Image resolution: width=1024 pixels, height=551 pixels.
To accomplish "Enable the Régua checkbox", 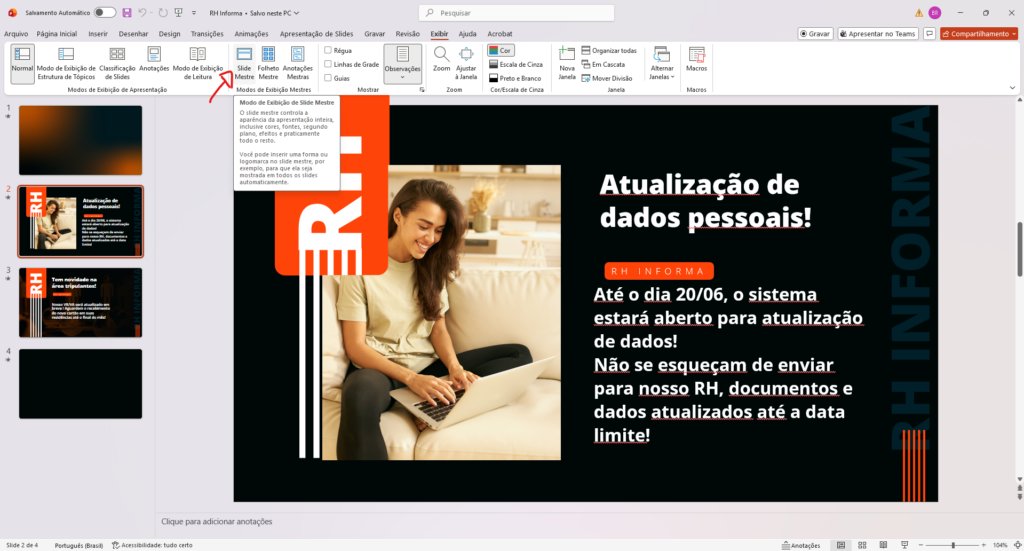I will pyautogui.click(x=329, y=49).
